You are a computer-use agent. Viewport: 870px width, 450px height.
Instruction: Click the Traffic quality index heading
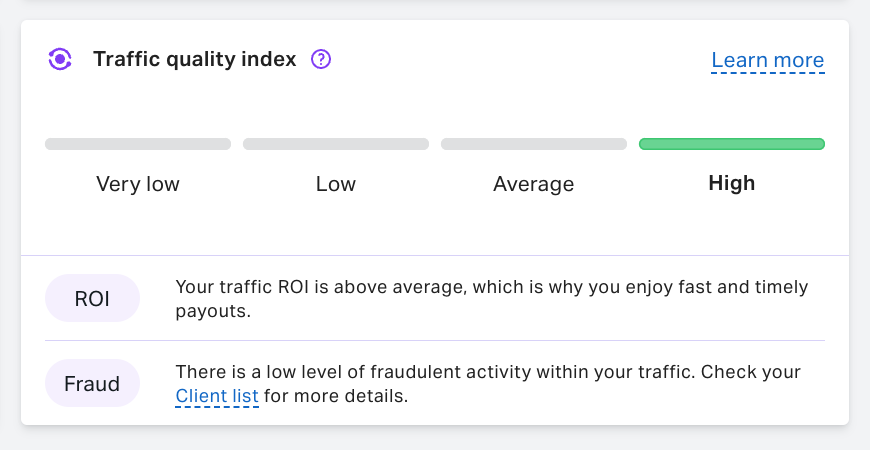195,60
